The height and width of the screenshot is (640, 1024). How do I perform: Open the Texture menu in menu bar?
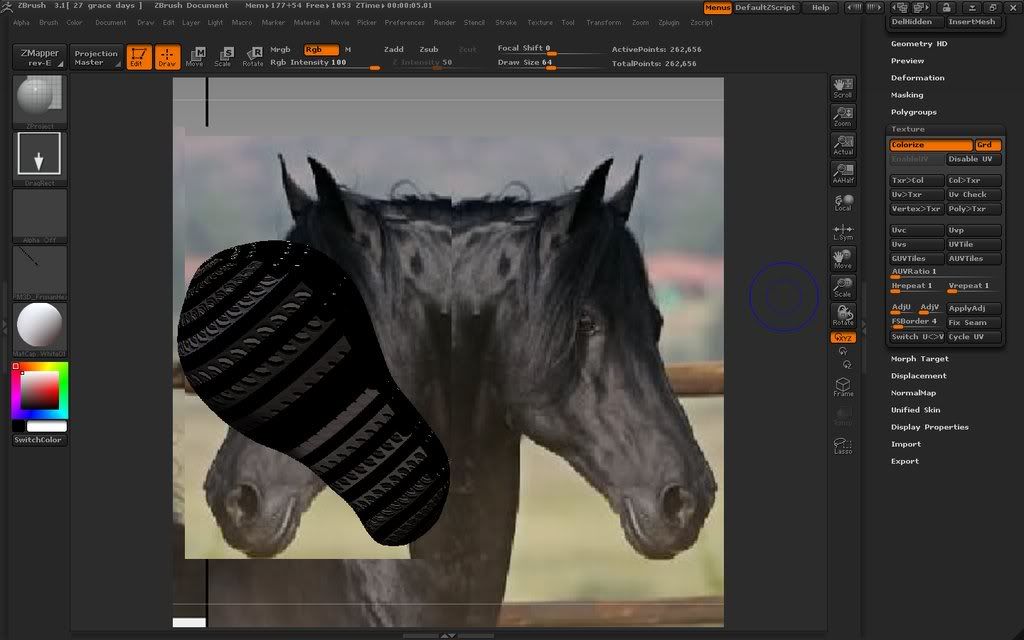539,22
